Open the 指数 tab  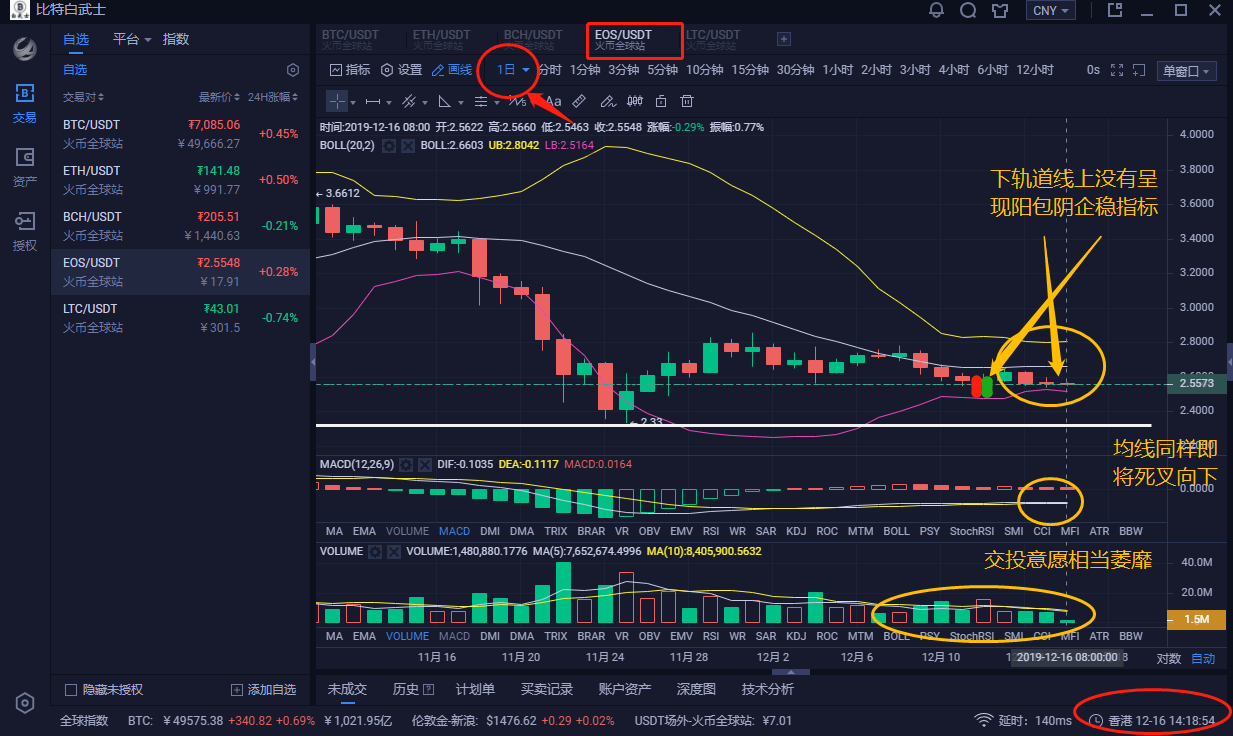coord(176,39)
